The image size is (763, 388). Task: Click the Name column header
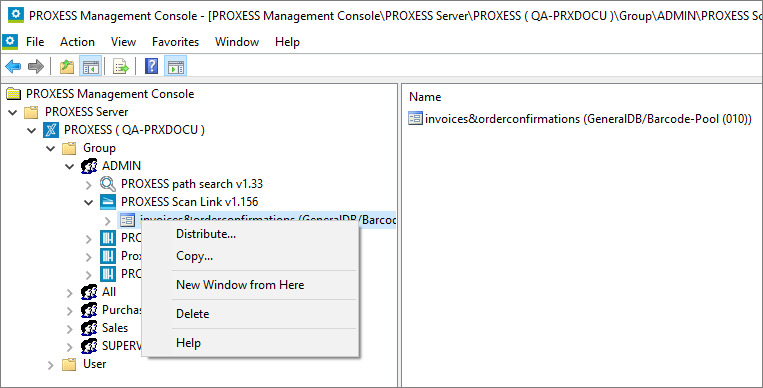click(425, 97)
